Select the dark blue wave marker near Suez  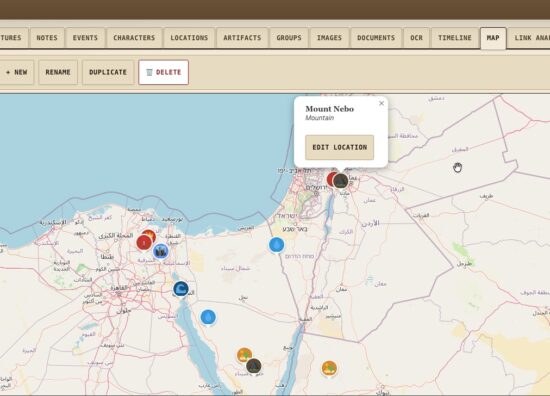tap(181, 289)
